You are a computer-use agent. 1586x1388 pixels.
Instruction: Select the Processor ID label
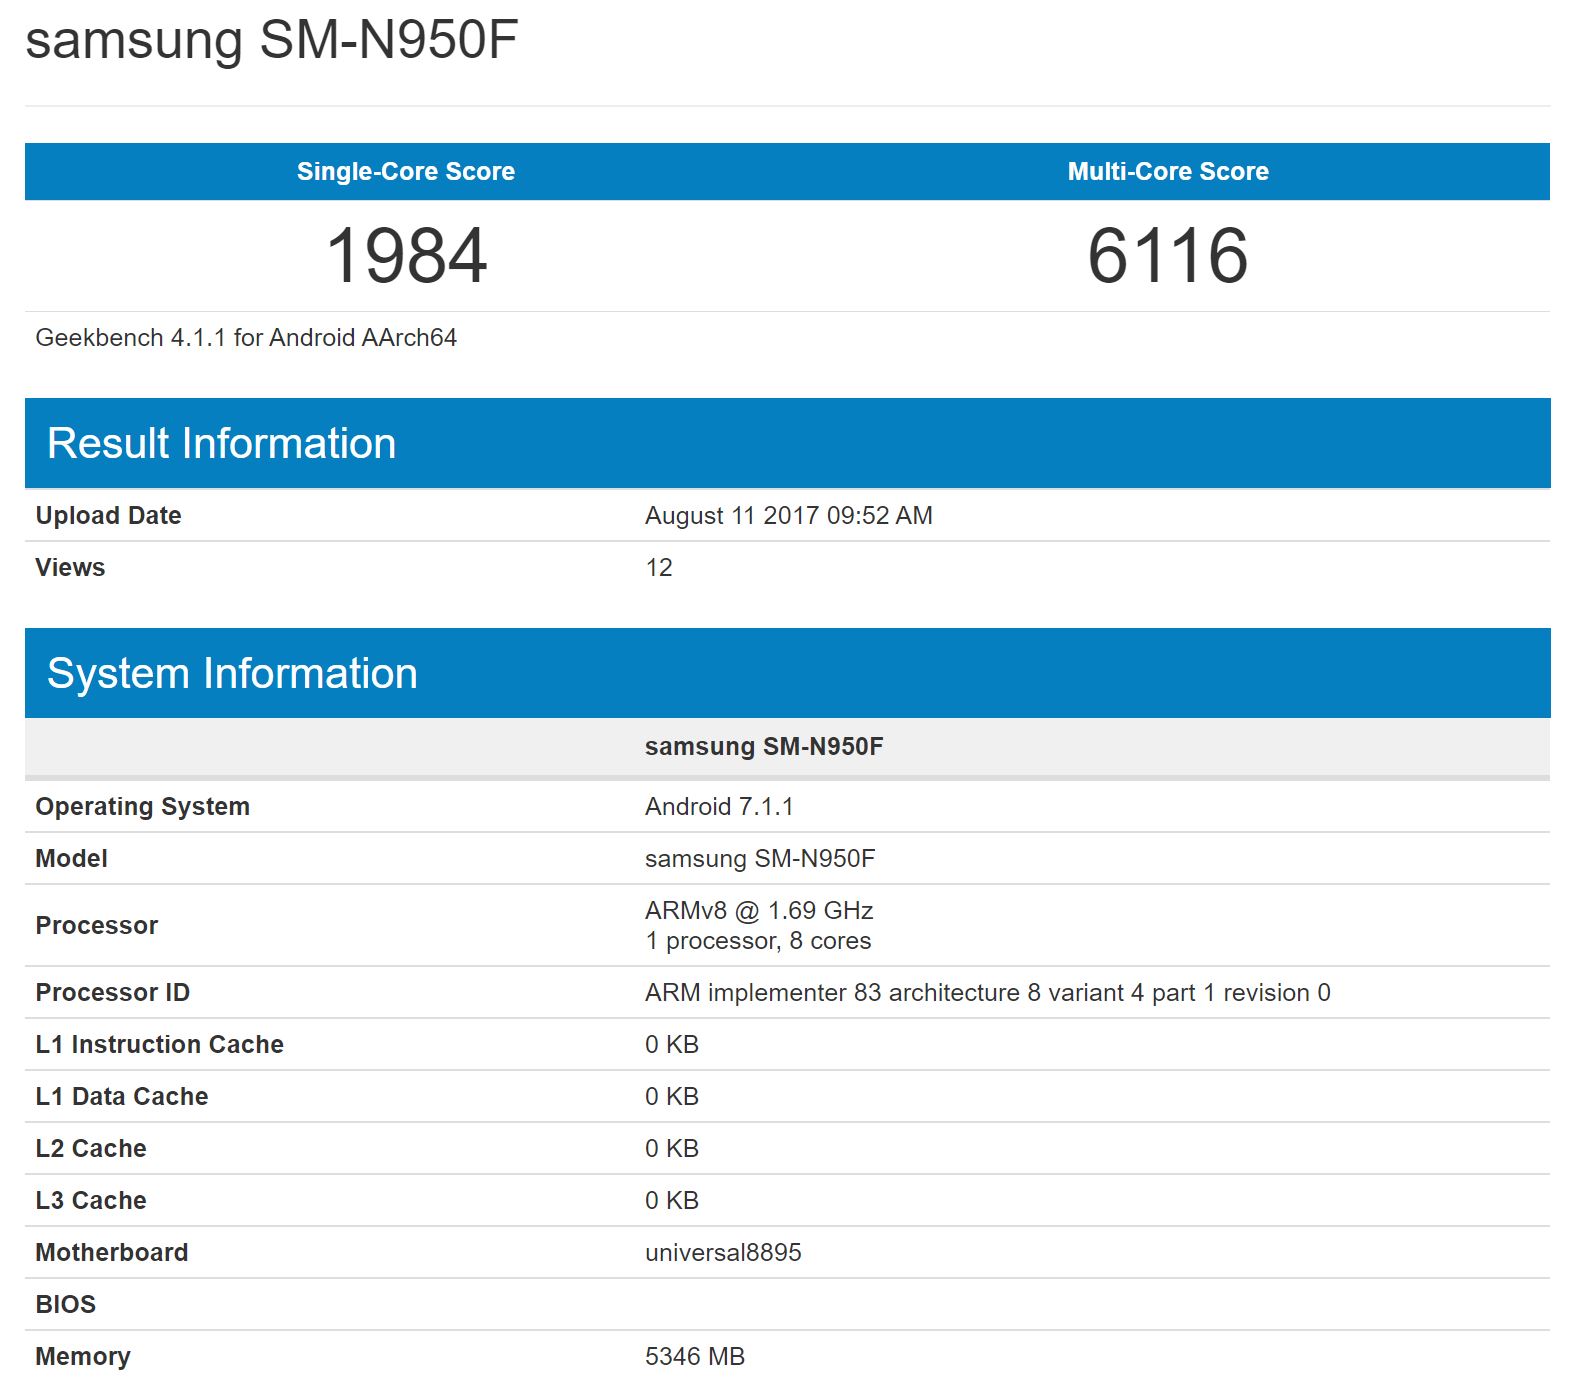[x=112, y=992]
